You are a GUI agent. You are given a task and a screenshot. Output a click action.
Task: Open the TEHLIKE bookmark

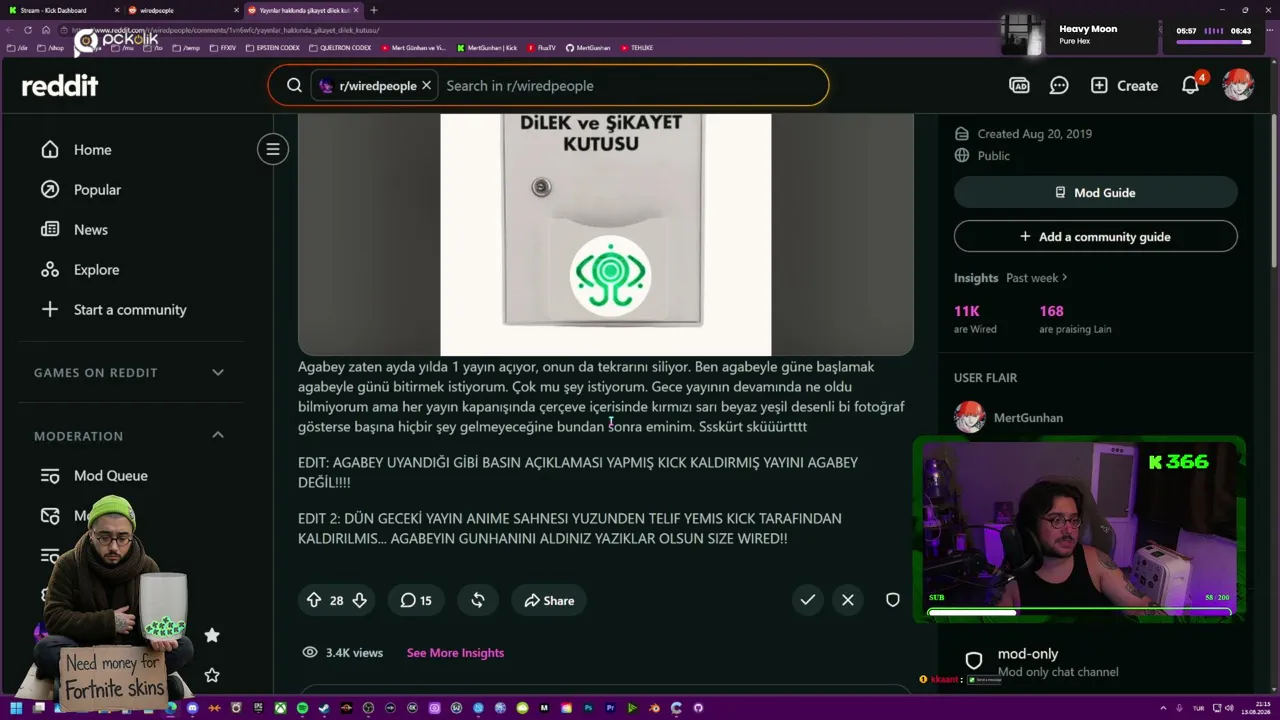click(636, 48)
